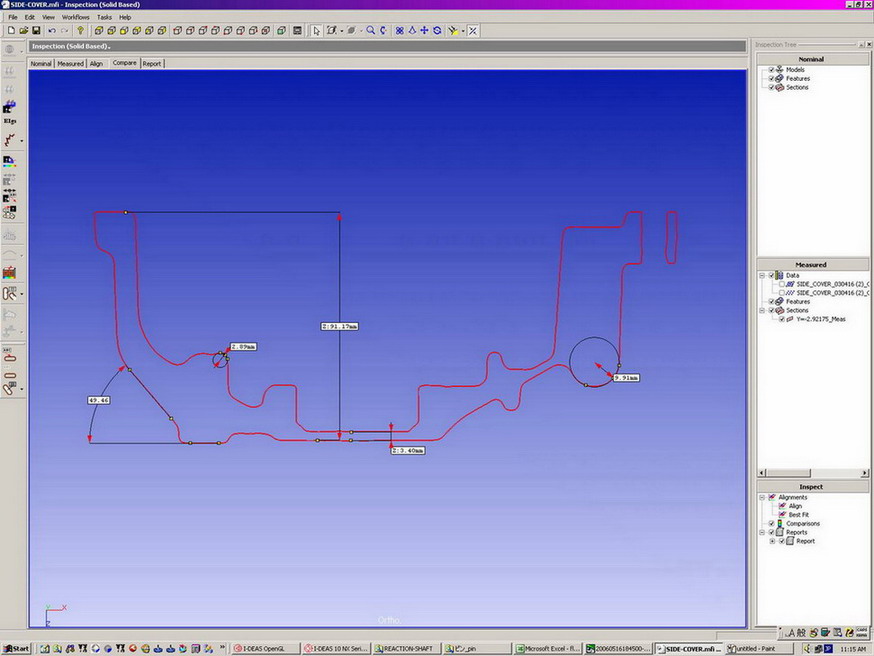Screen dimensions: 874x656
Task: Uncheck Sections in the Nominal panel
Action: 771,88
